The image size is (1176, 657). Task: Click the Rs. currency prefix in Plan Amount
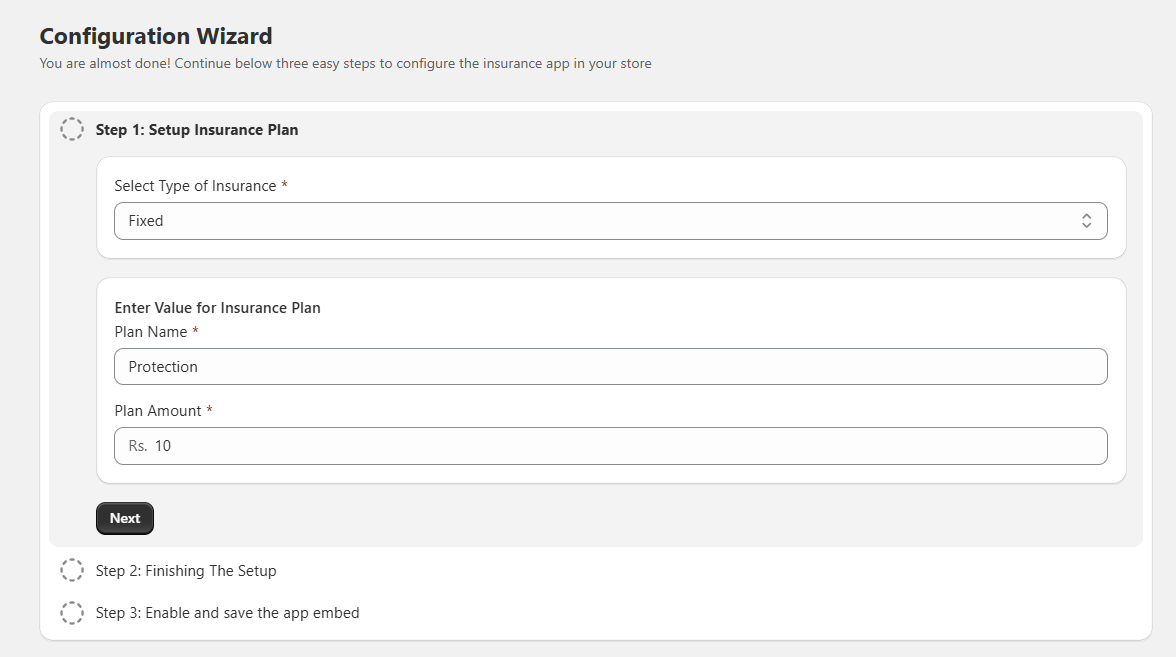point(137,446)
